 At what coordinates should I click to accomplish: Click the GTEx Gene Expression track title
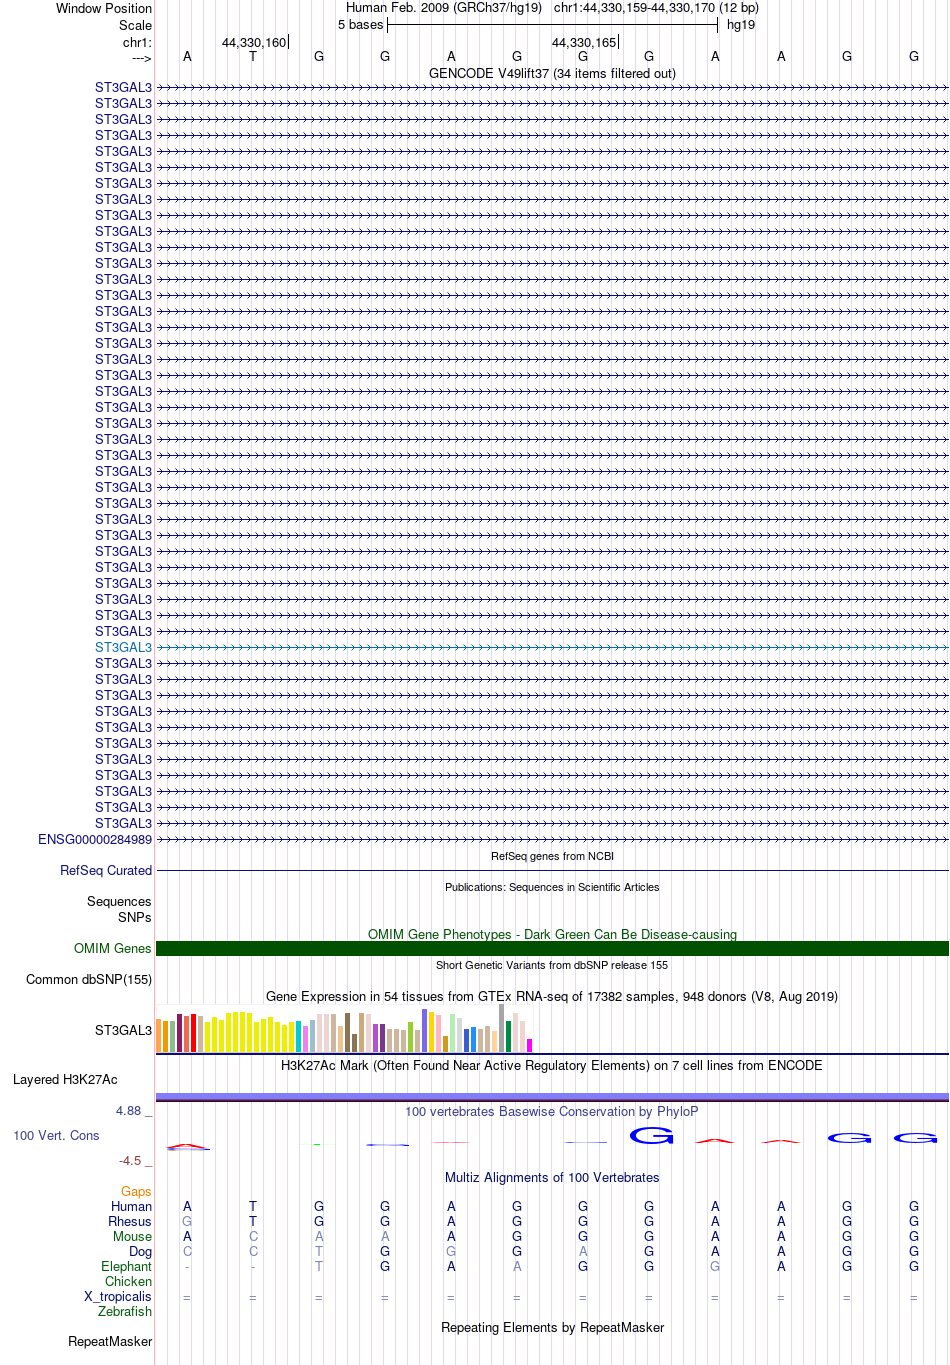click(x=552, y=996)
